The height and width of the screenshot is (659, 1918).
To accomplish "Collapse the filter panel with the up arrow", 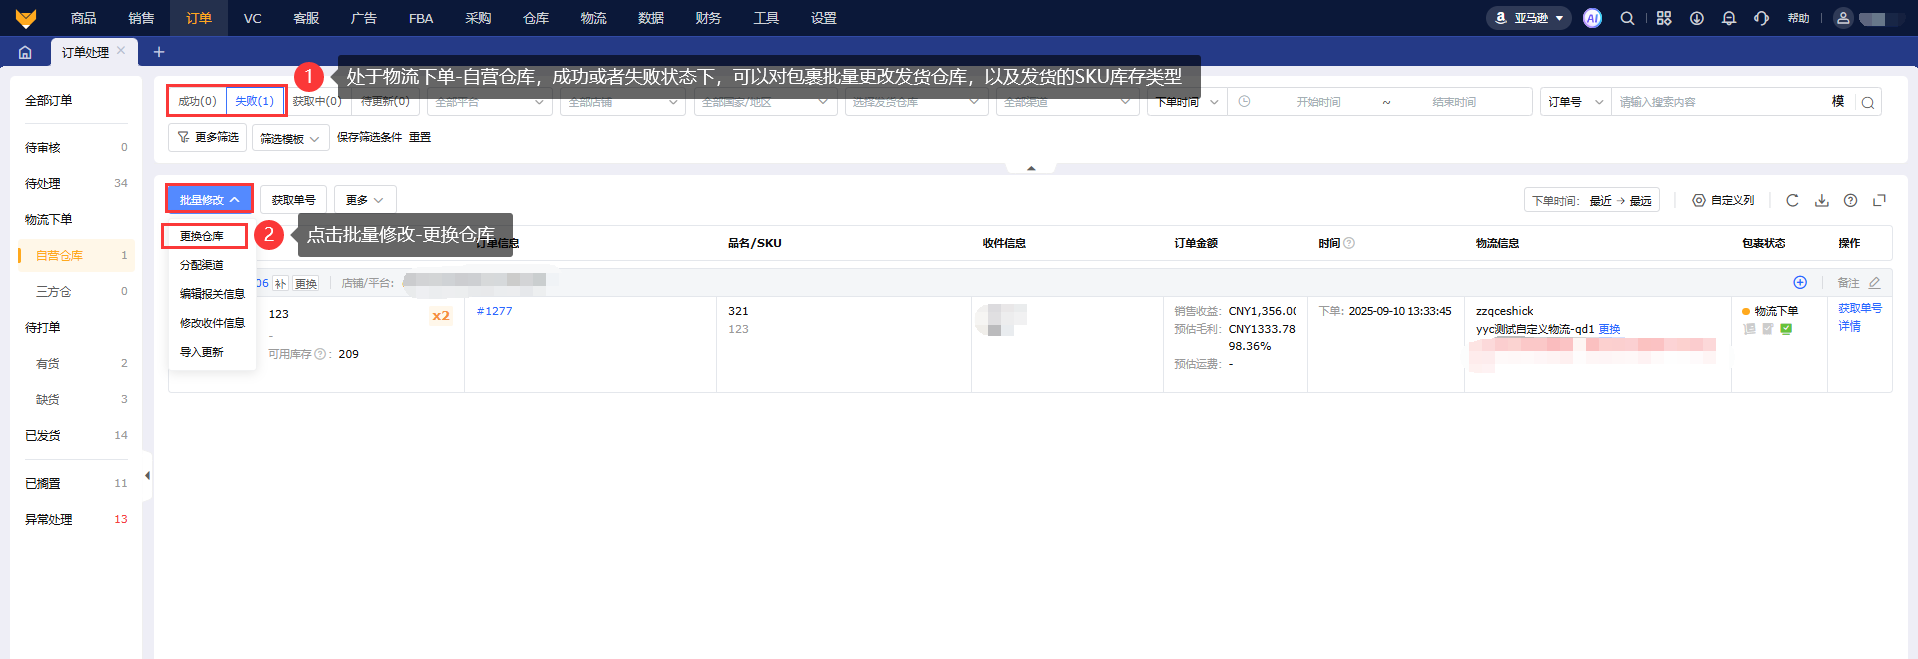I will pos(1031,168).
